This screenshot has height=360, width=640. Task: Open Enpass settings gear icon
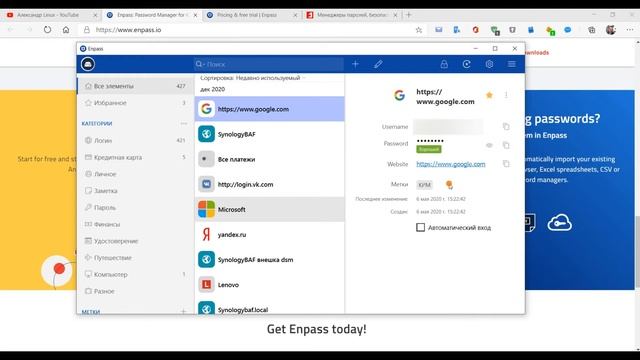point(489,64)
